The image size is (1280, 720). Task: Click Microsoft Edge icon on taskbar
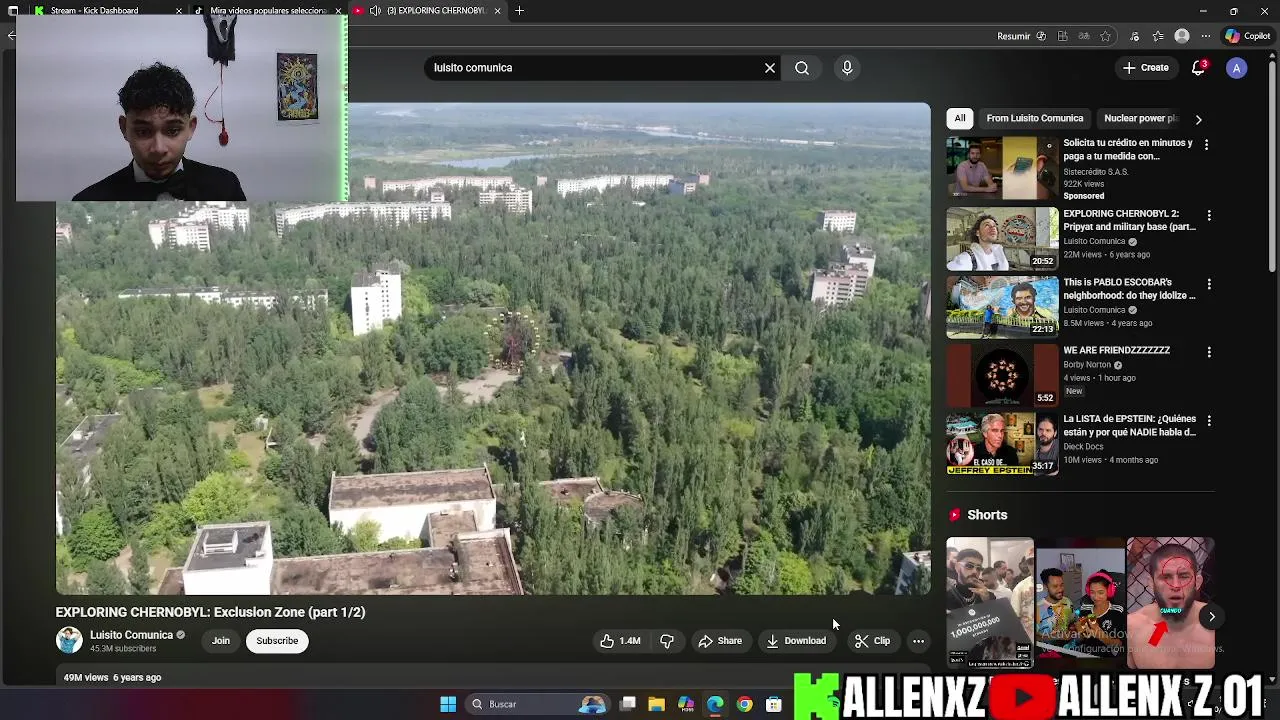click(x=715, y=704)
